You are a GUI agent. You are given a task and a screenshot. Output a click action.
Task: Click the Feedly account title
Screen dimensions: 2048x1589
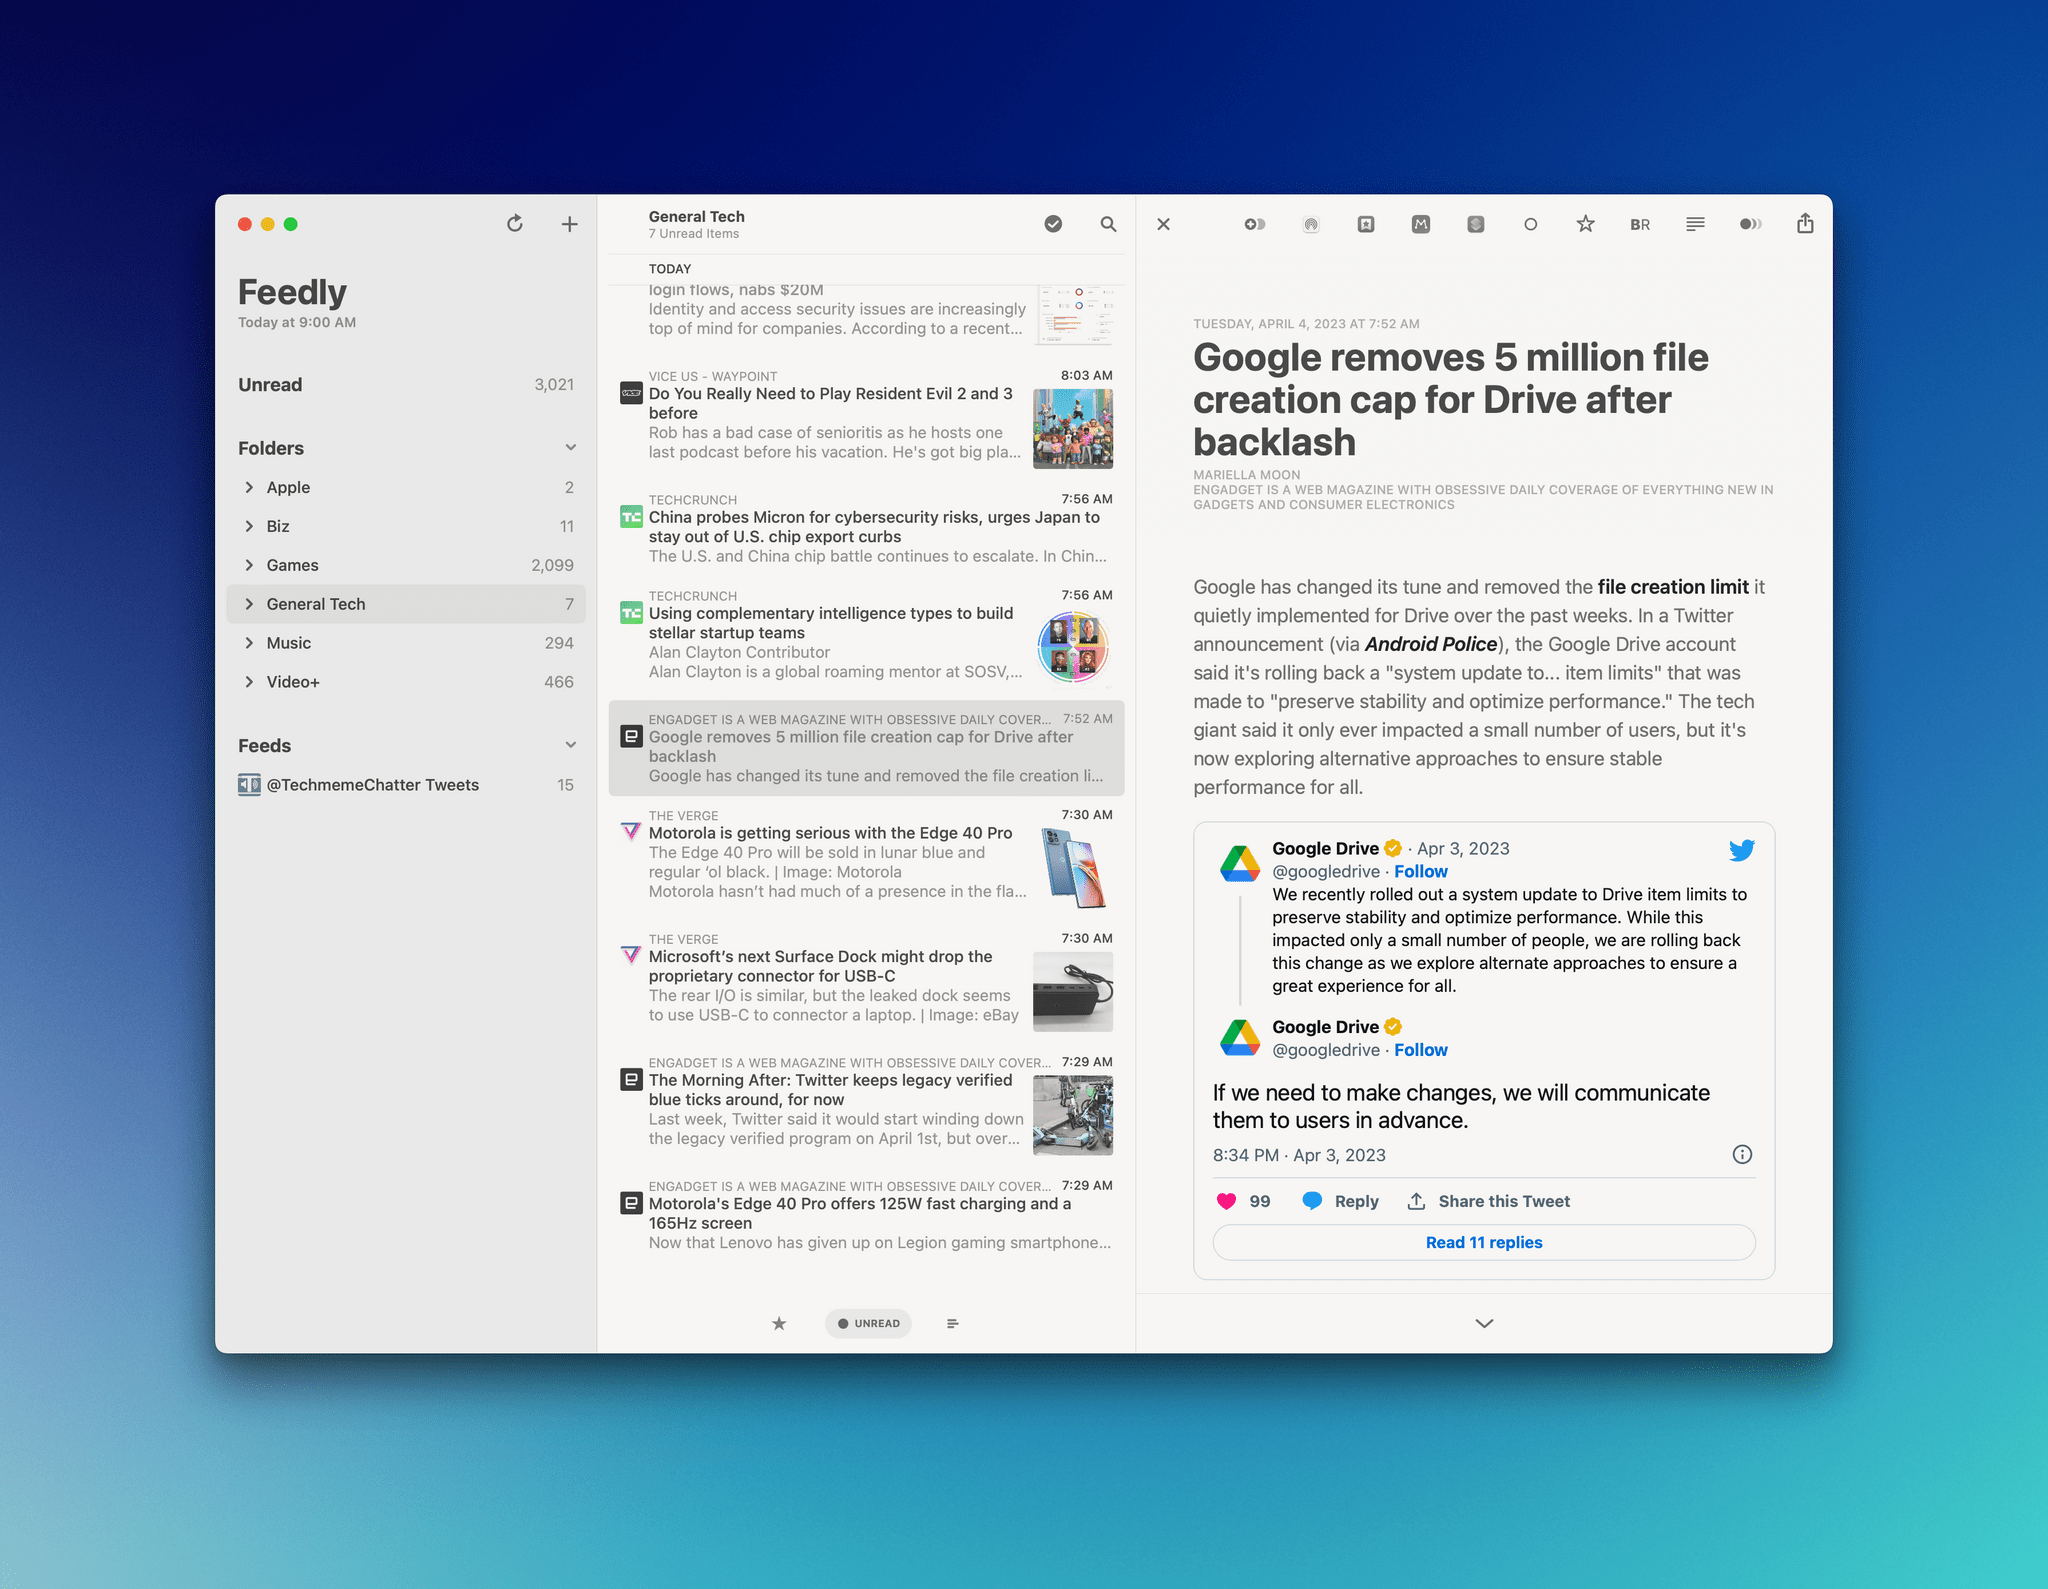tap(292, 292)
